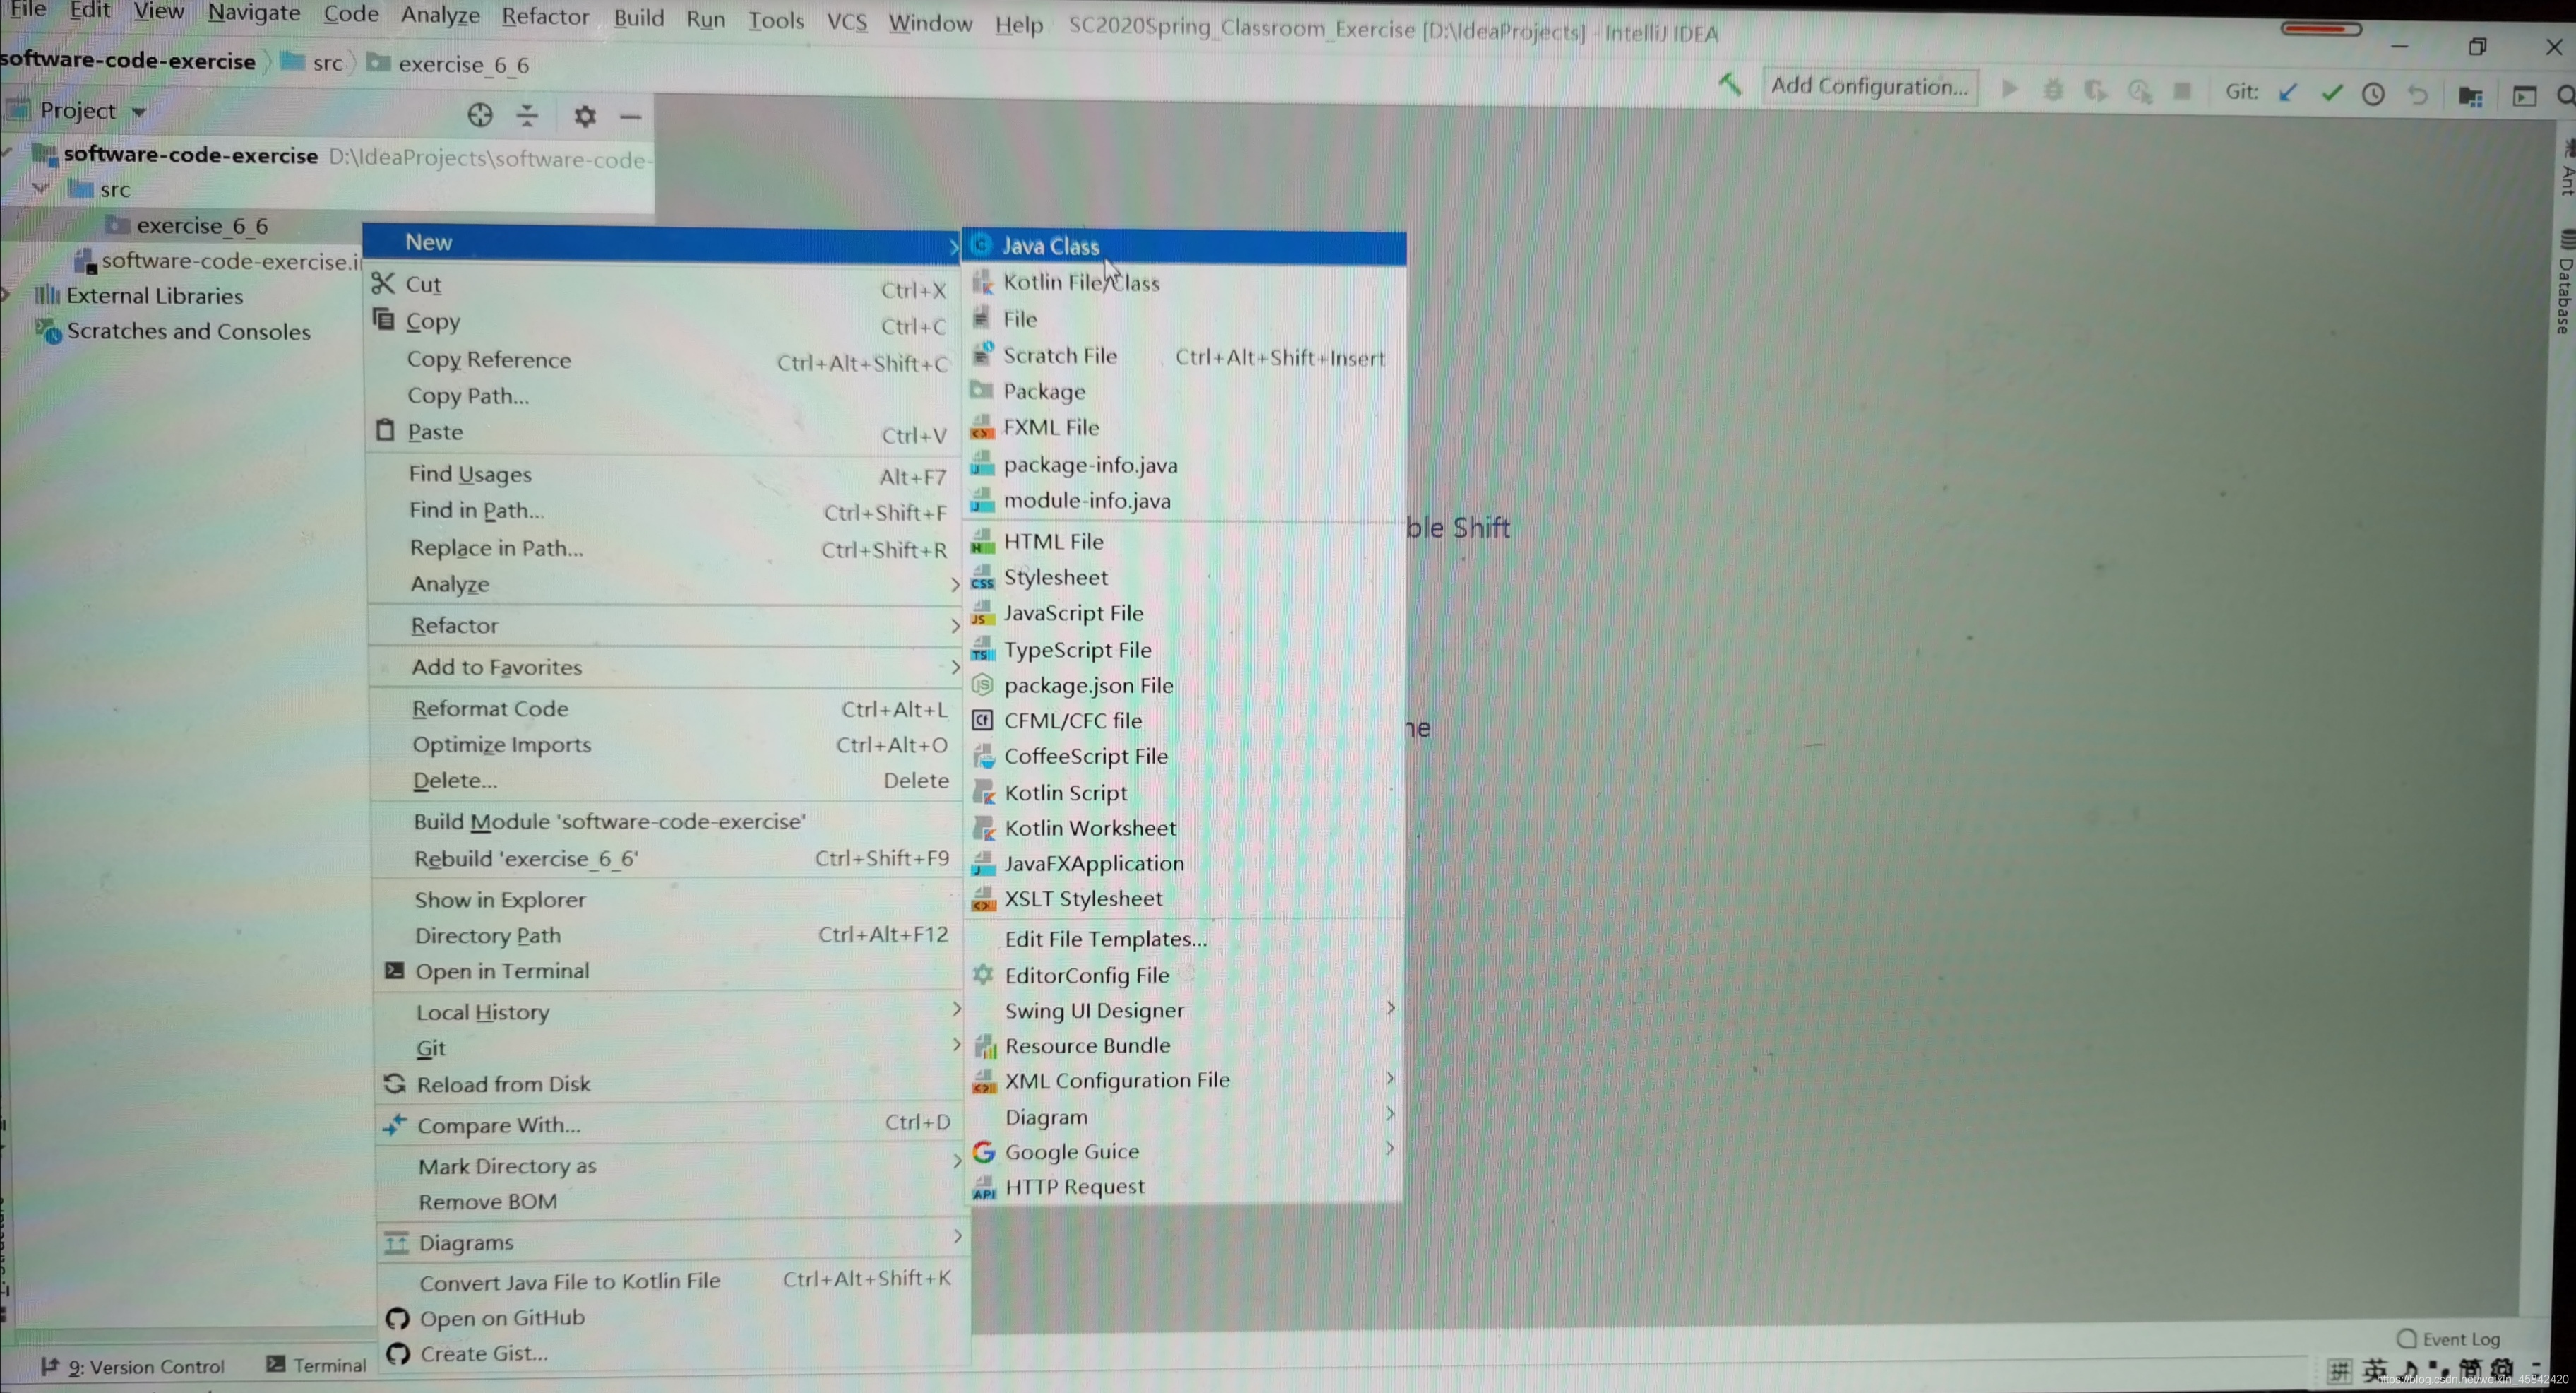Collapse the src folder
Screen dimensions: 2576x1393
41,188
